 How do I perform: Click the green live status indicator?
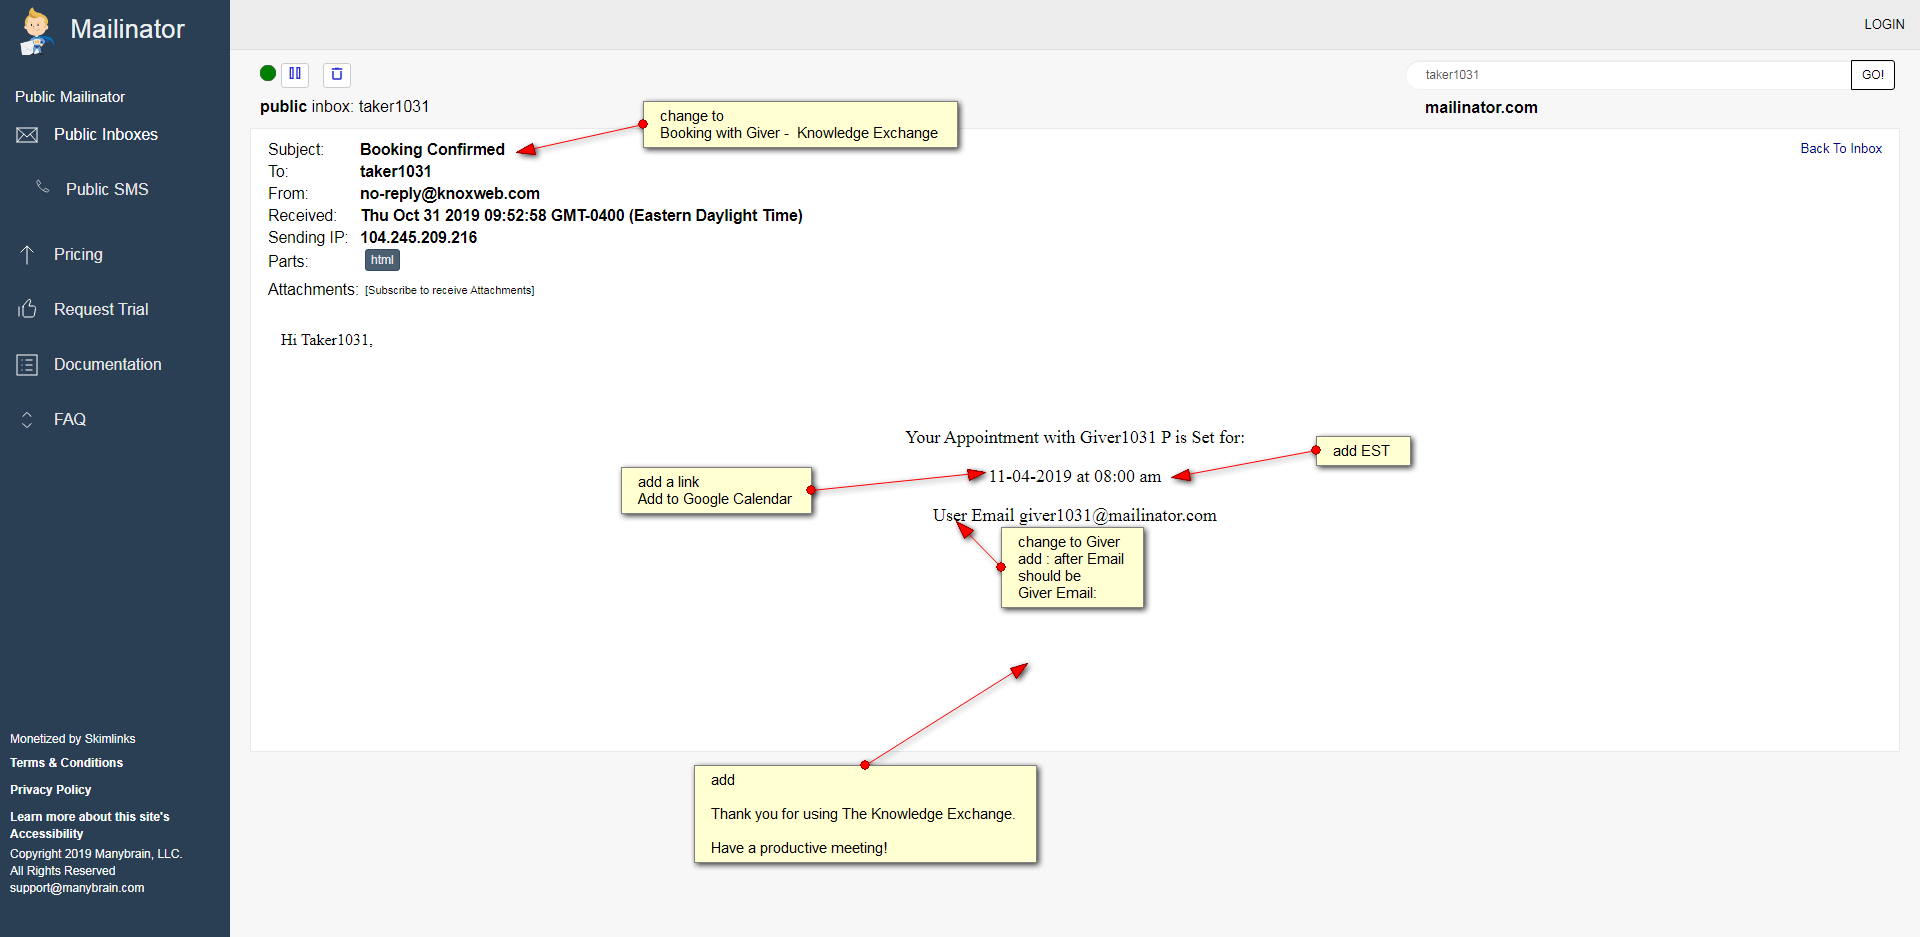(268, 73)
